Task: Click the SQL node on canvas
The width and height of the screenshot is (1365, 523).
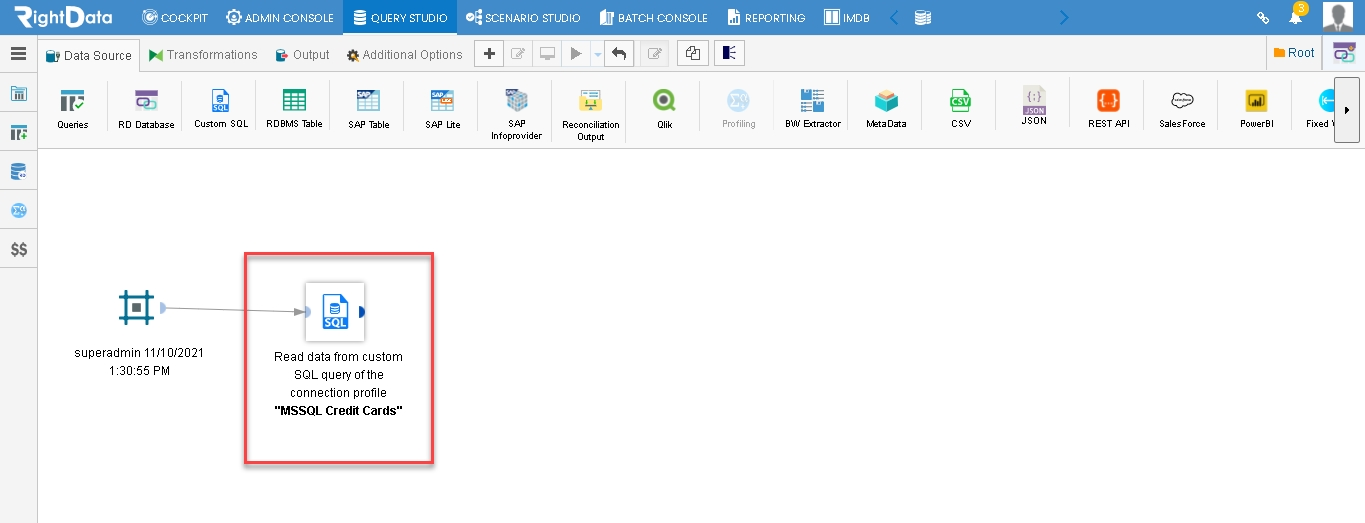Action: (335, 311)
